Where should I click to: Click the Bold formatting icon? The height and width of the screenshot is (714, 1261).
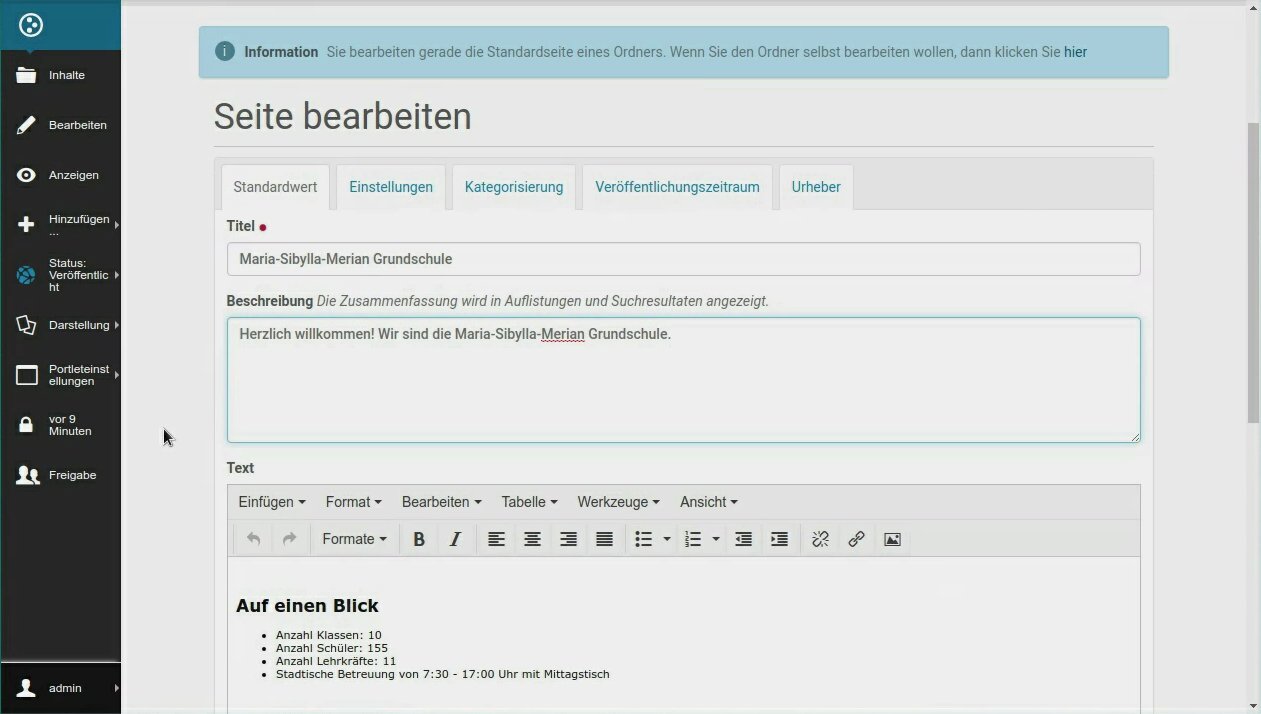coord(419,539)
